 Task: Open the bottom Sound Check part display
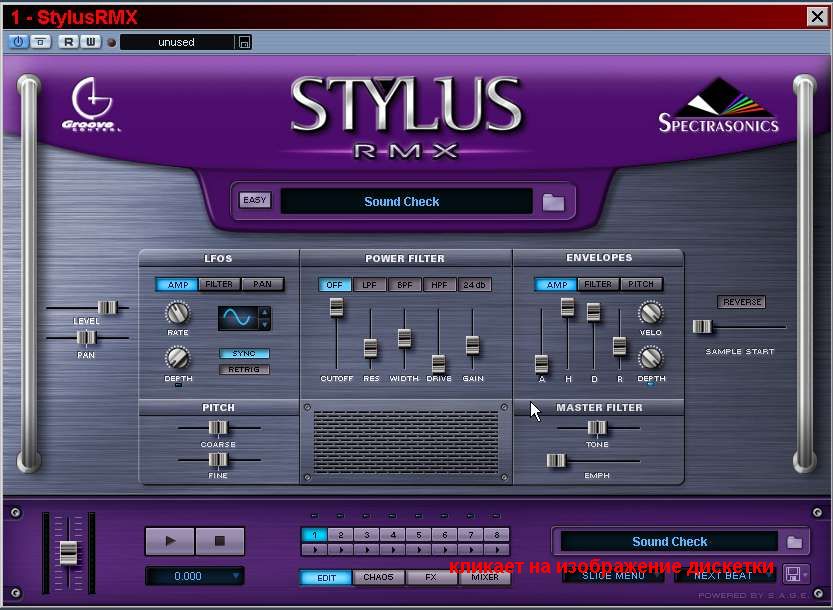669,541
